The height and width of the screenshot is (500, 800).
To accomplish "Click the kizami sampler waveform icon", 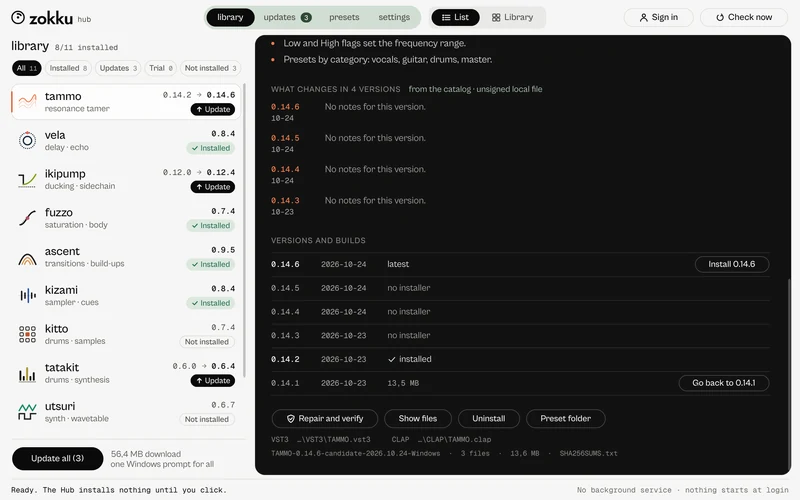I will [27, 295].
